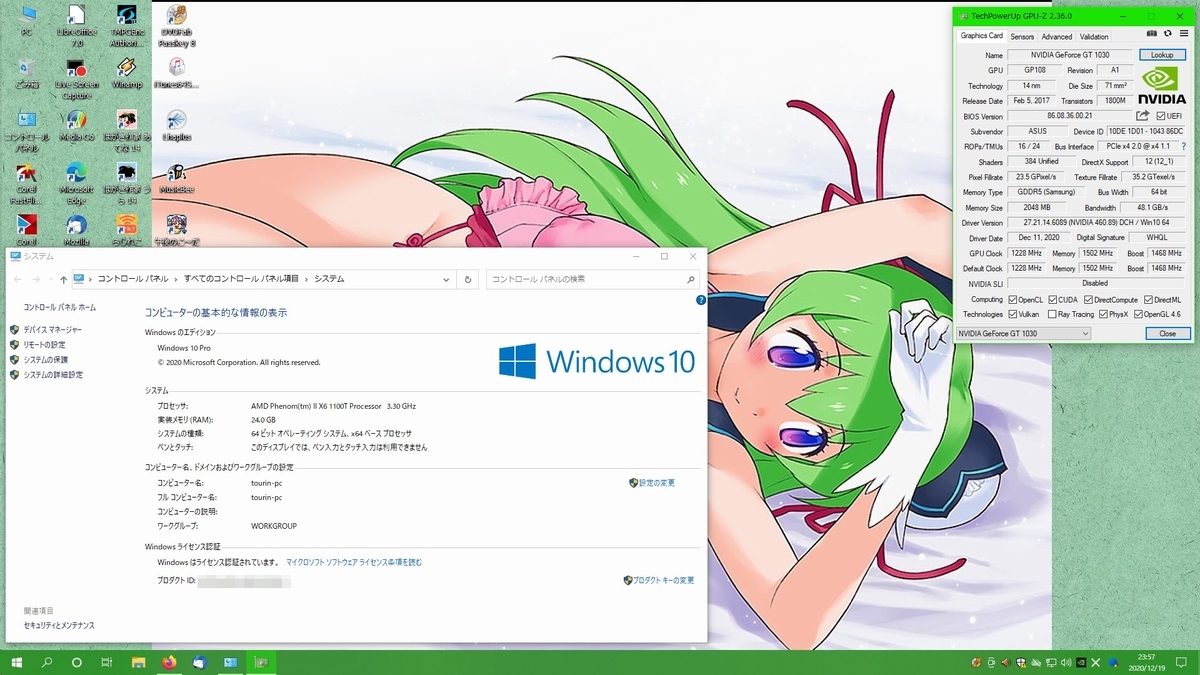
Task: Click help icon in System window
Action: 700,300
